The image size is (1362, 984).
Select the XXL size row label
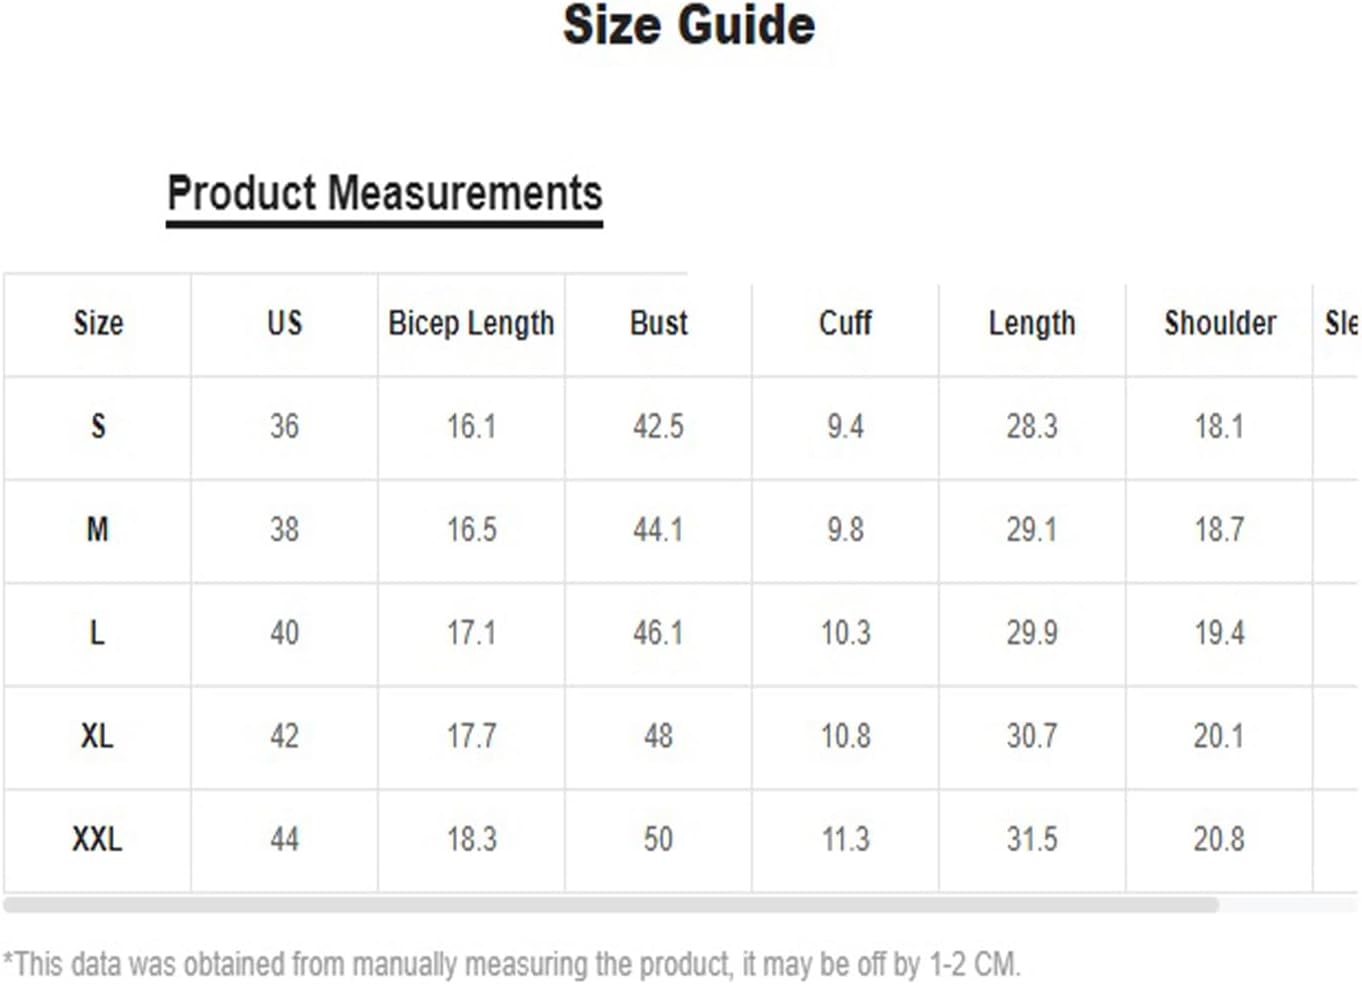click(x=98, y=839)
